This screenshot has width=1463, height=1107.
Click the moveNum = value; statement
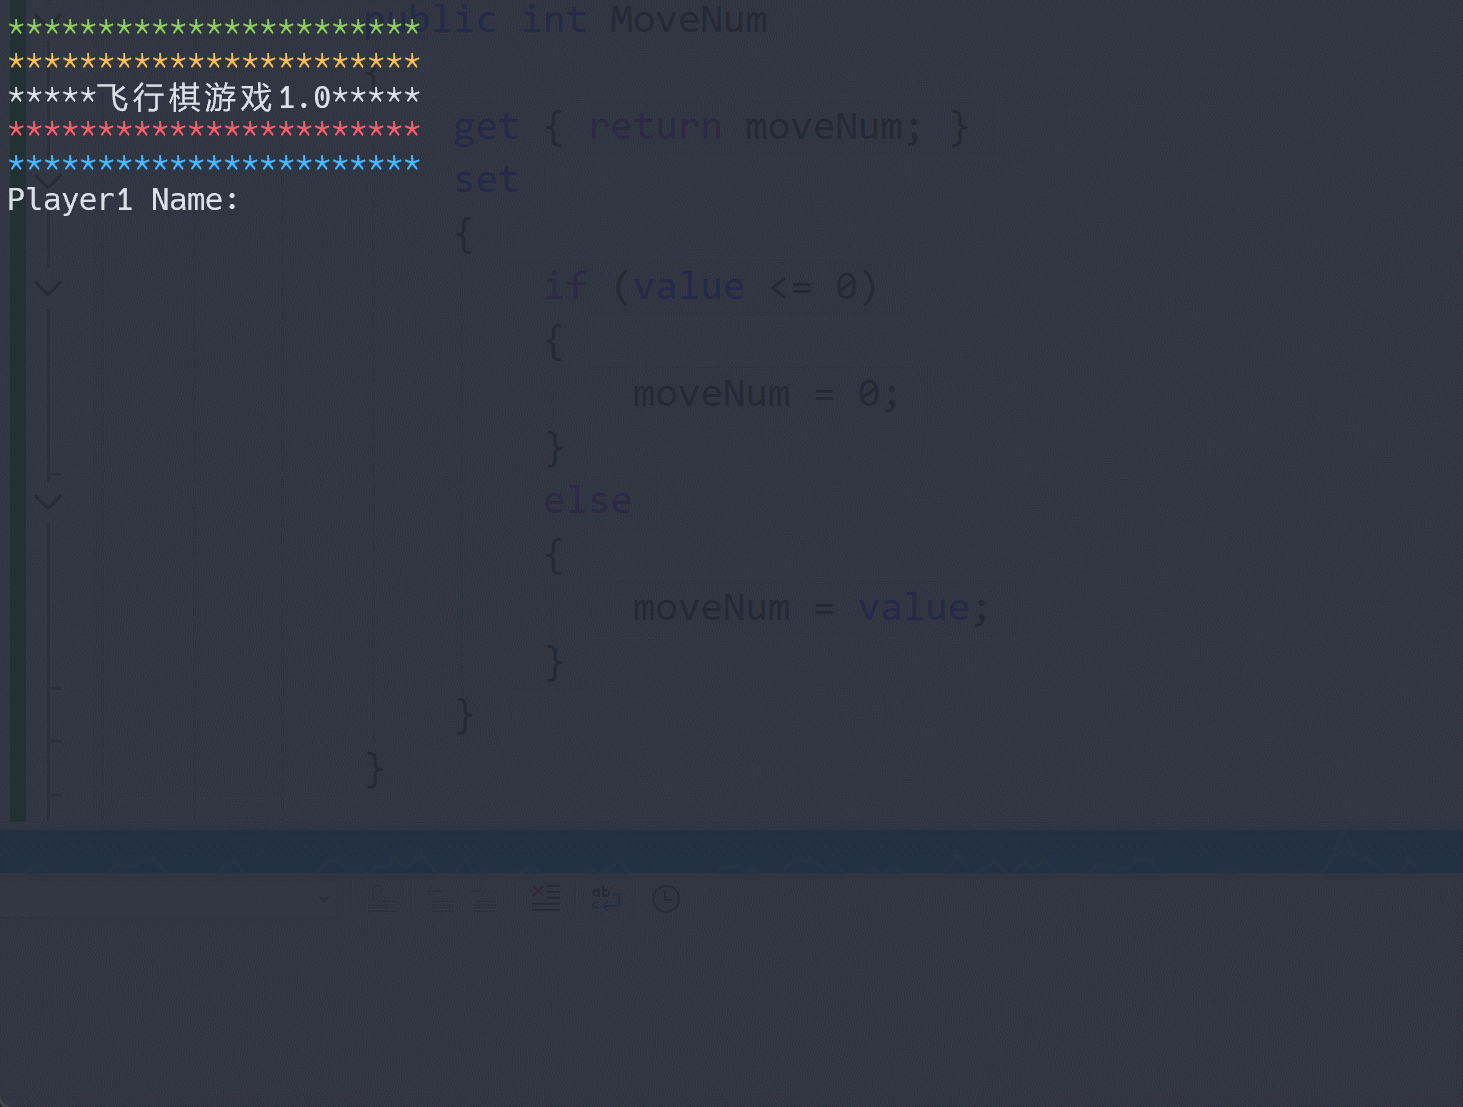coord(808,607)
